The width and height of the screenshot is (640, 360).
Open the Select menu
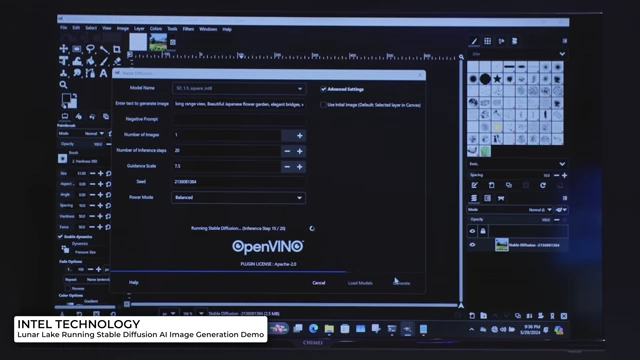coord(91,28)
